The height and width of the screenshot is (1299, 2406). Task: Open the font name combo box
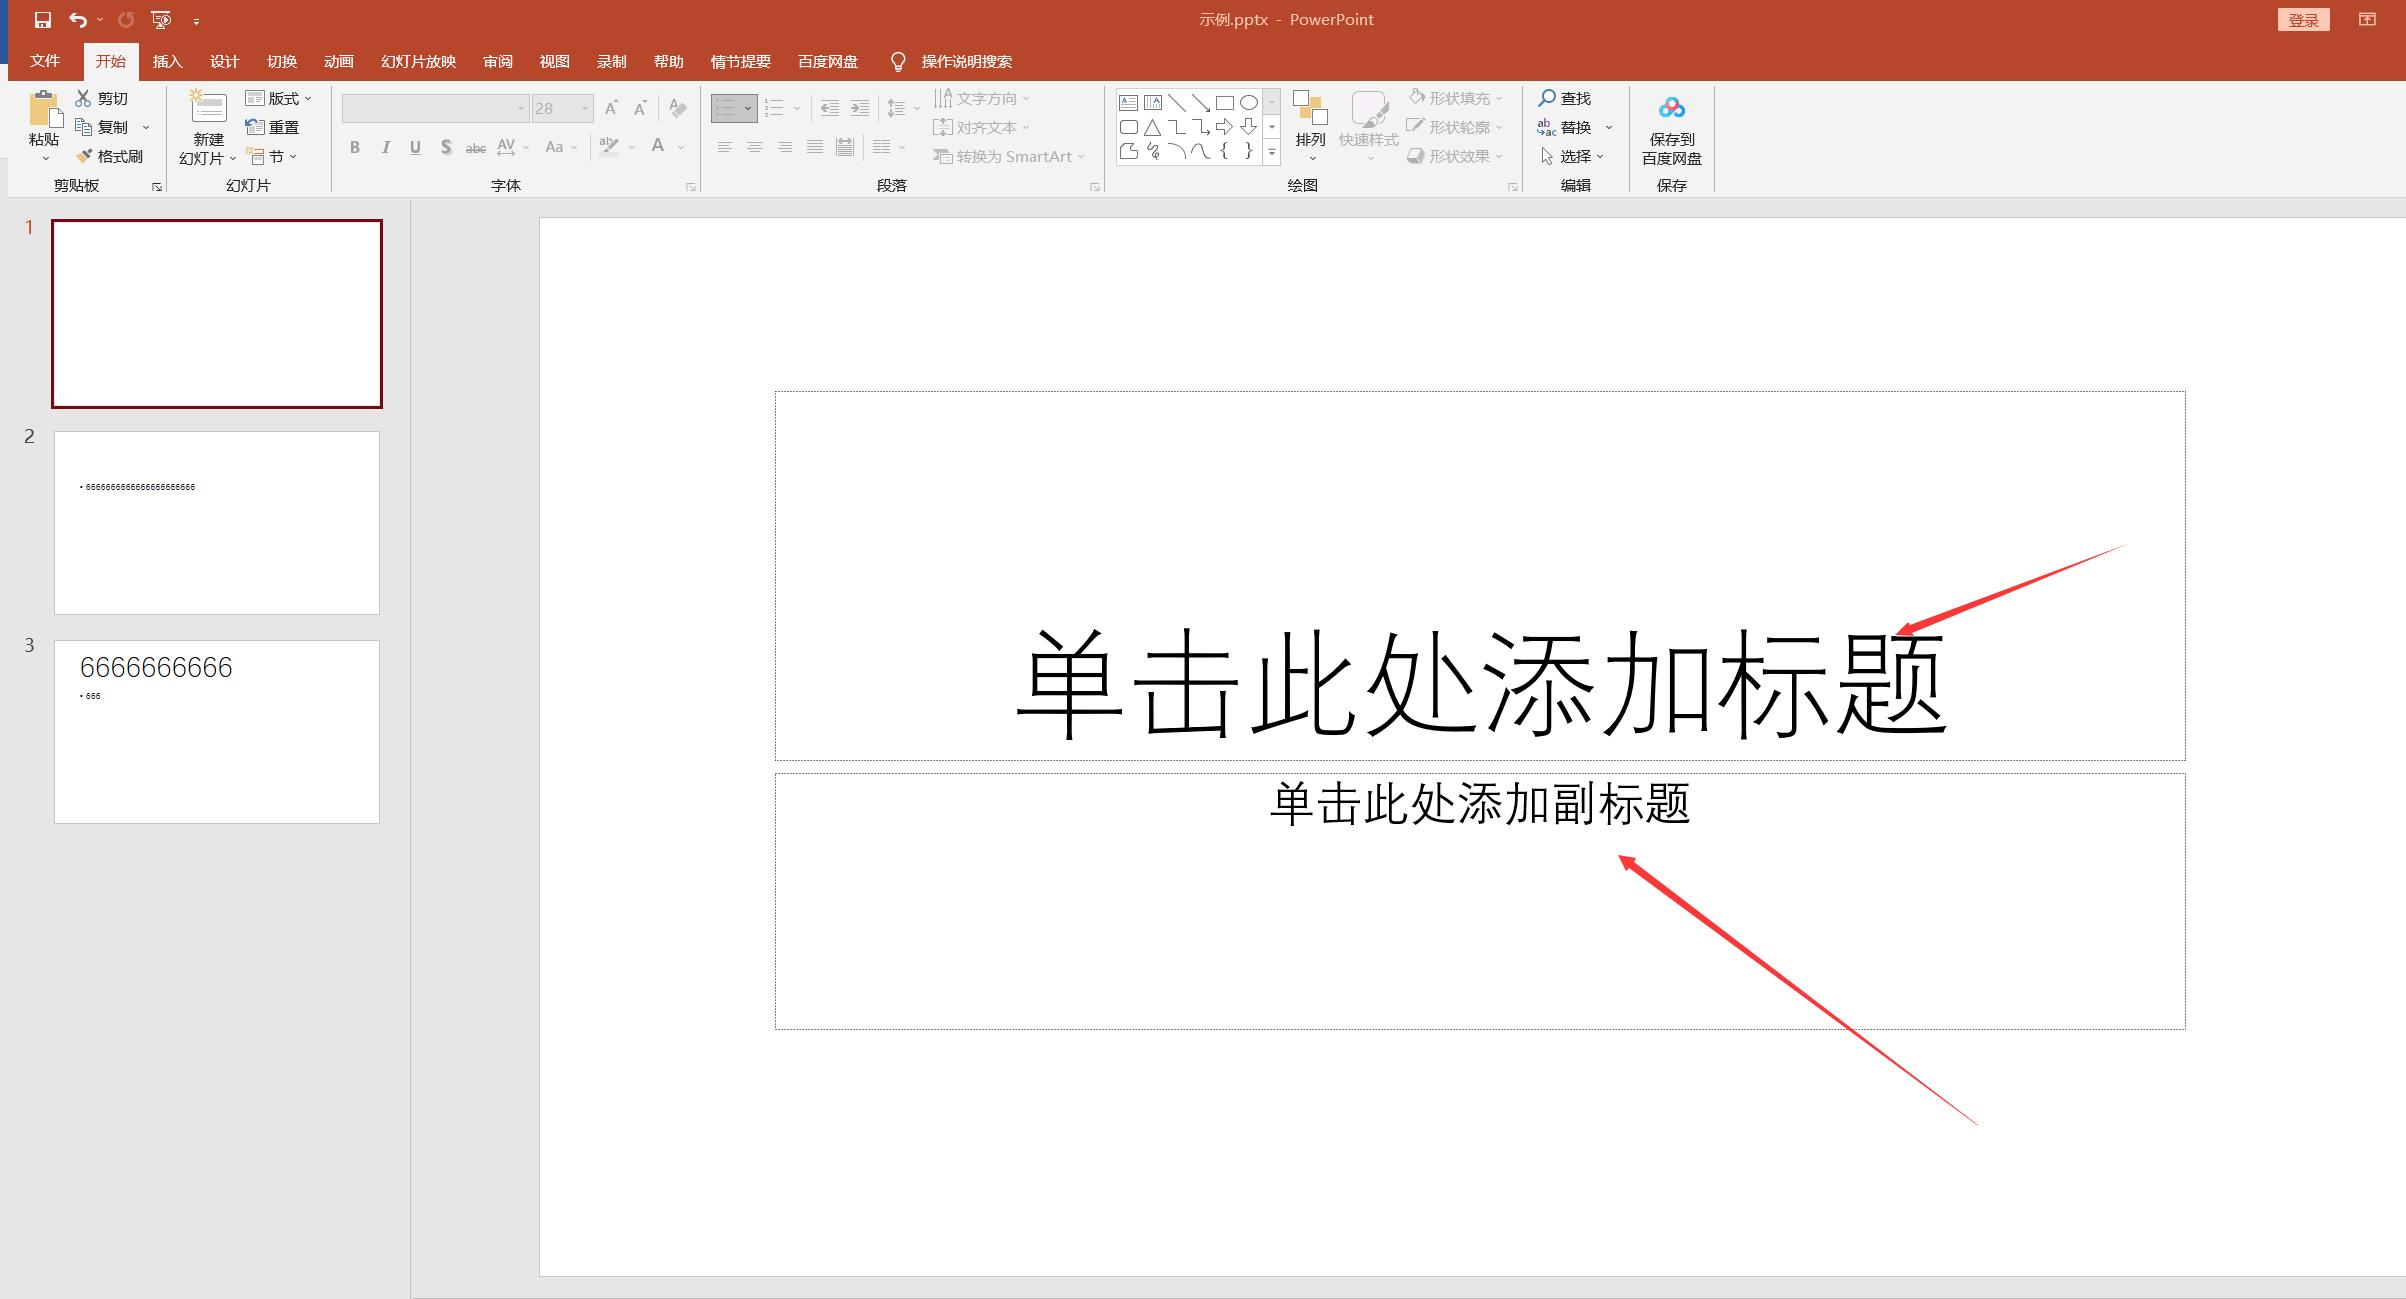tap(435, 108)
